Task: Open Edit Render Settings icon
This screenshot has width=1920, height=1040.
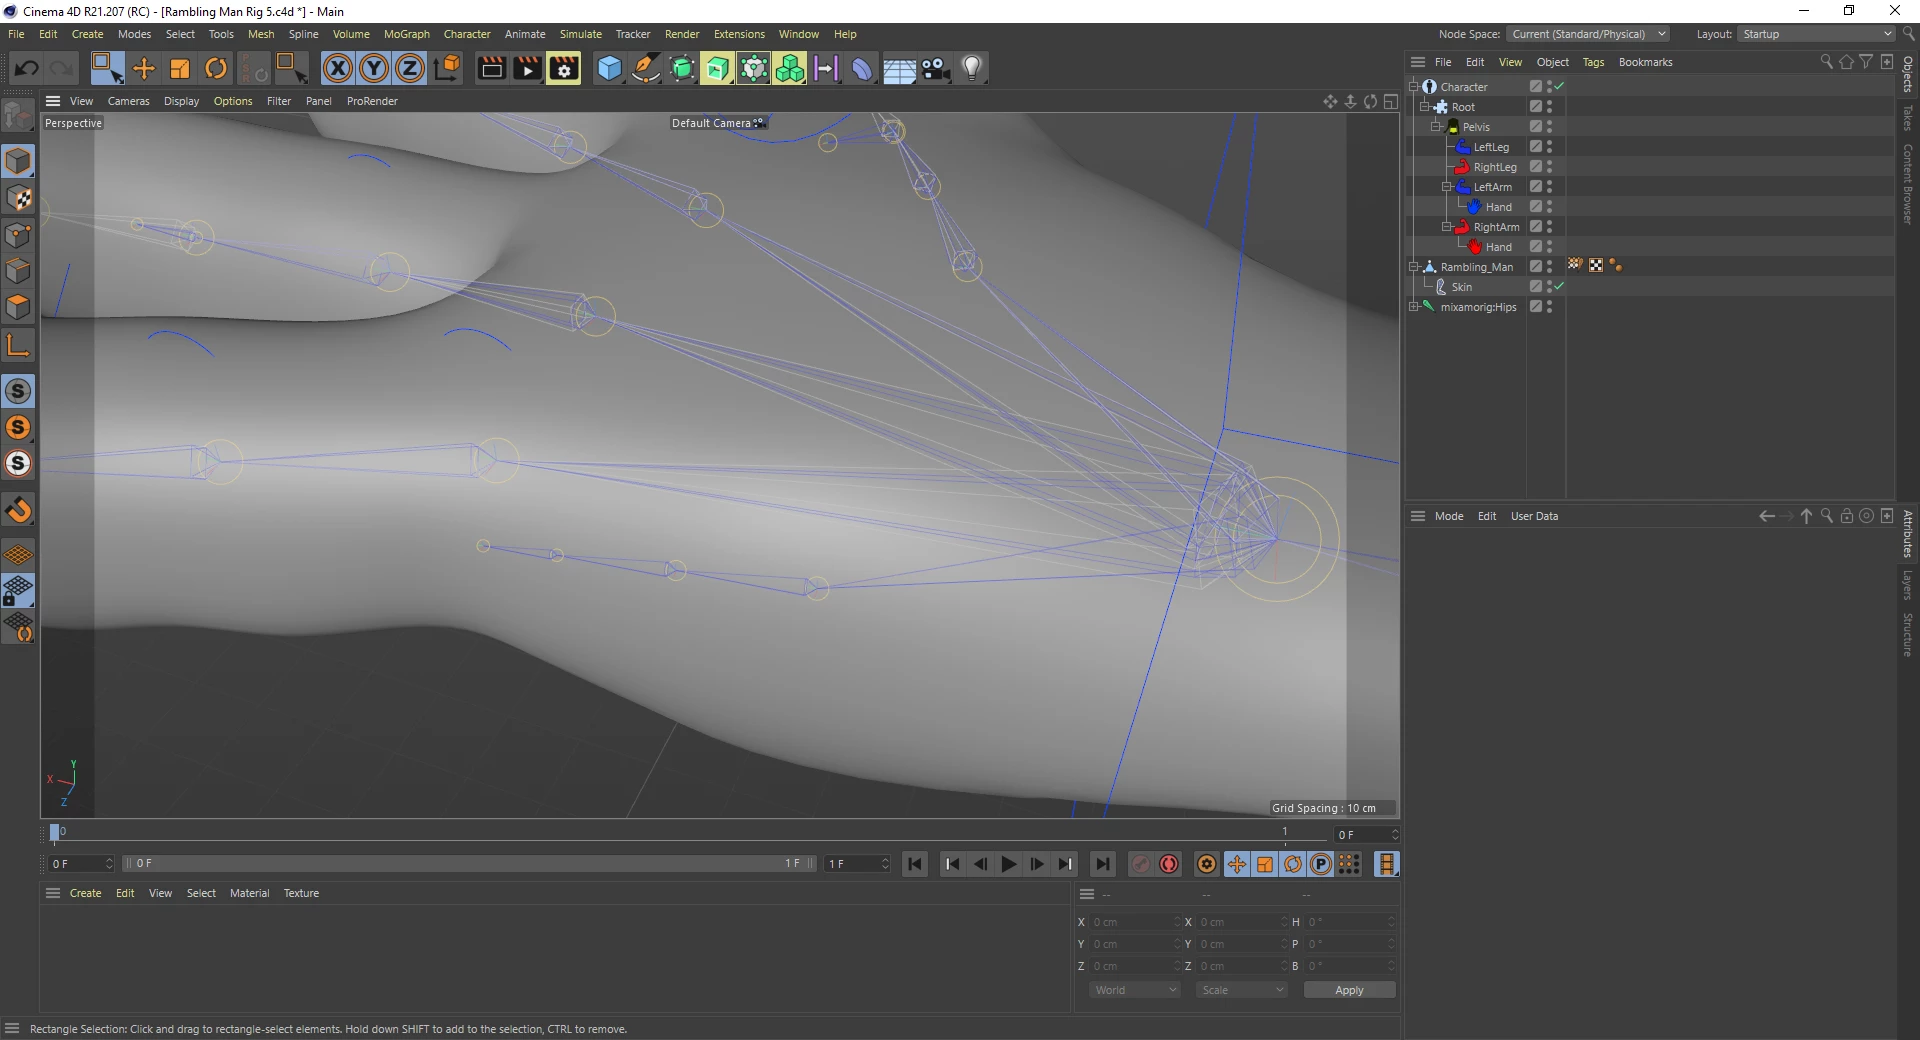Action: tap(564, 68)
